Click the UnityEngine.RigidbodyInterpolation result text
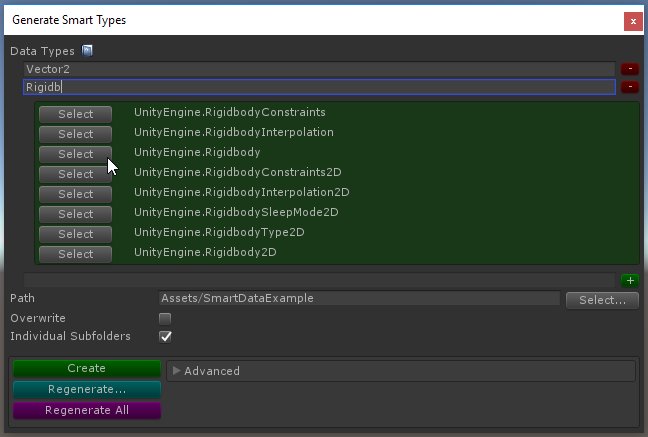Screen dimensions: 648x437 click(x=233, y=132)
